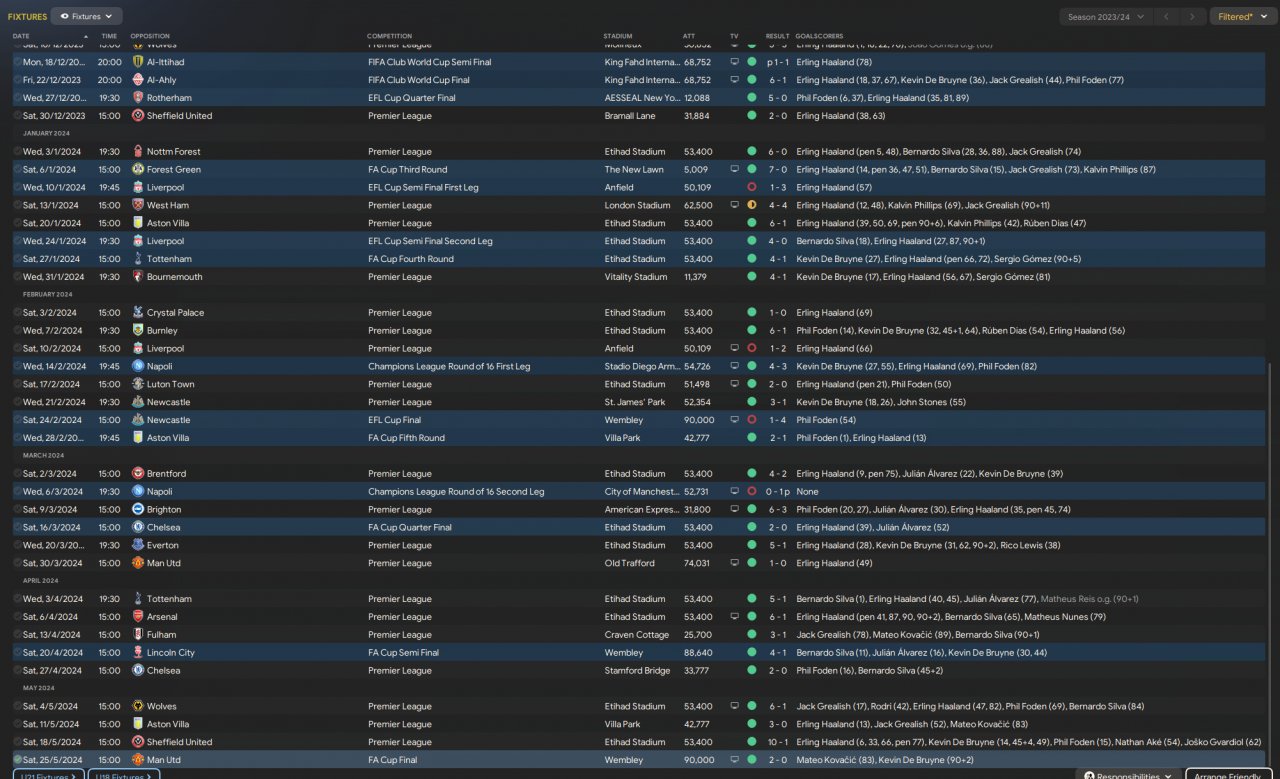Click the TV icon on the Al-Ahly row
The height and width of the screenshot is (779, 1280).
tap(735, 80)
